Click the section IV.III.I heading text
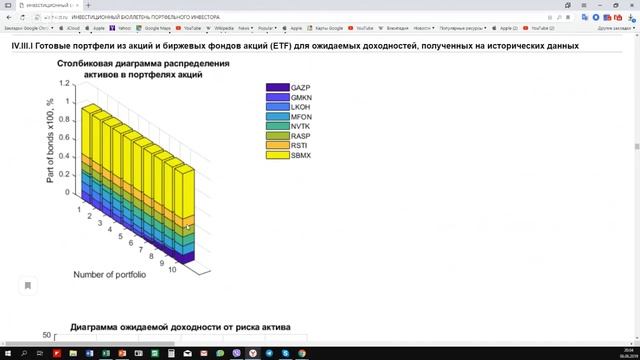Viewport: 640px width, 360px height. pos(295,46)
